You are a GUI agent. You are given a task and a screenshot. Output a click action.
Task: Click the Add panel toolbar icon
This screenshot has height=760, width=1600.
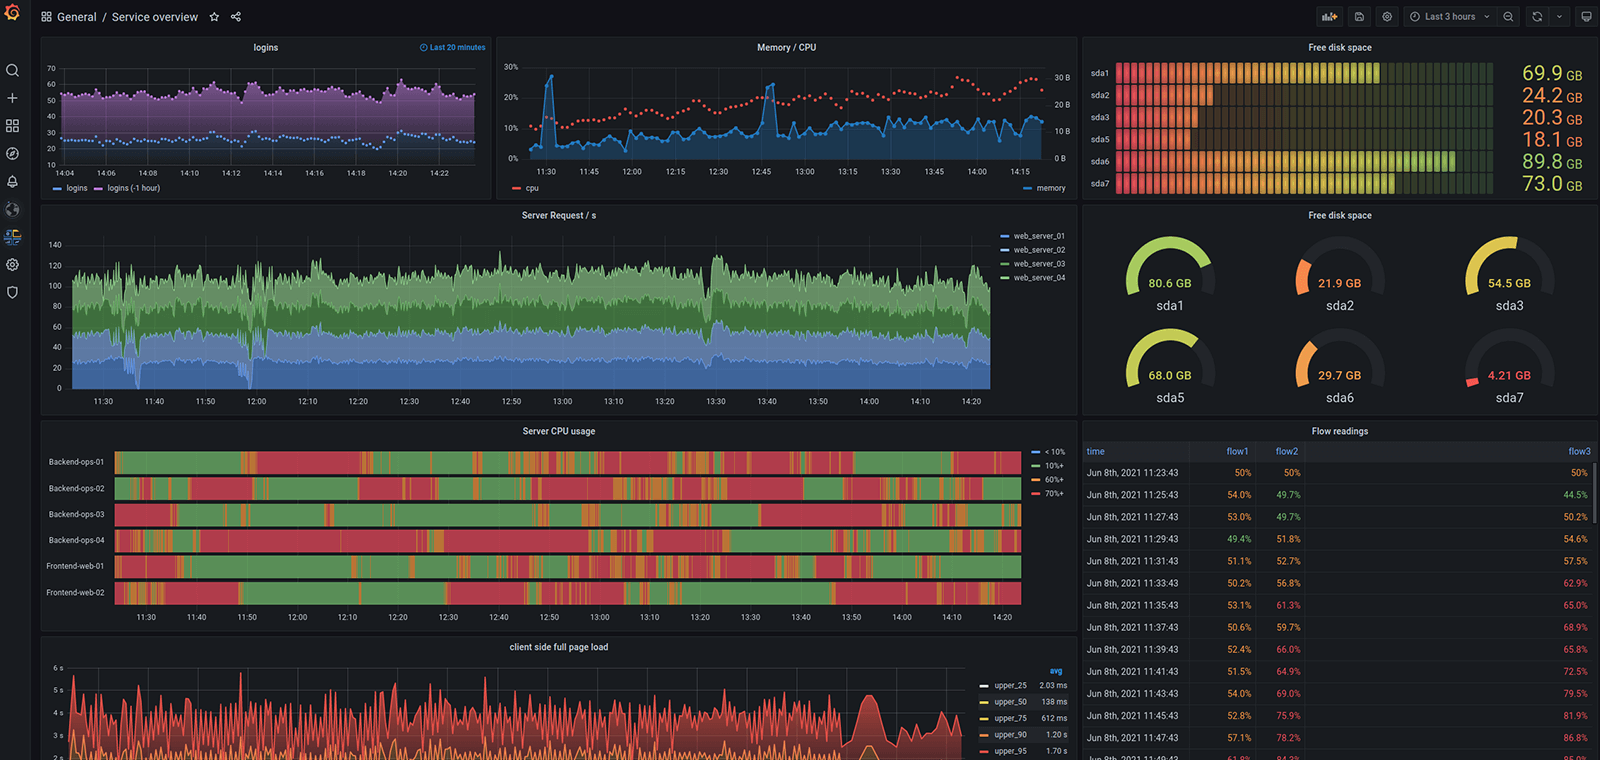(x=1329, y=17)
